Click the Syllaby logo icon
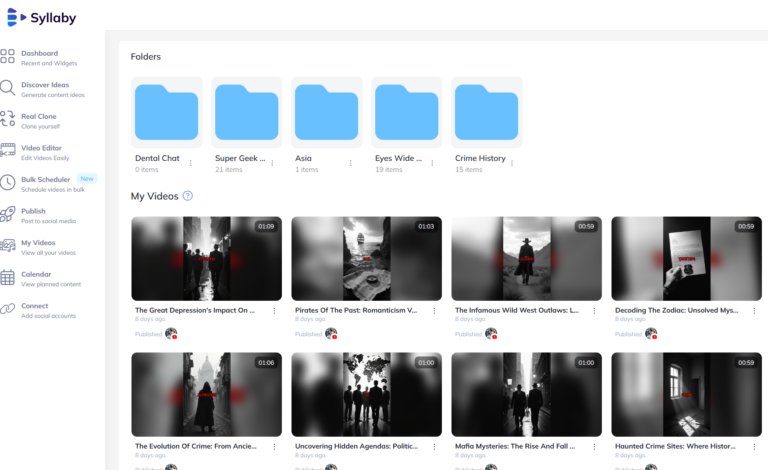The width and height of the screenshot is (768, 470). click(15, 18)
